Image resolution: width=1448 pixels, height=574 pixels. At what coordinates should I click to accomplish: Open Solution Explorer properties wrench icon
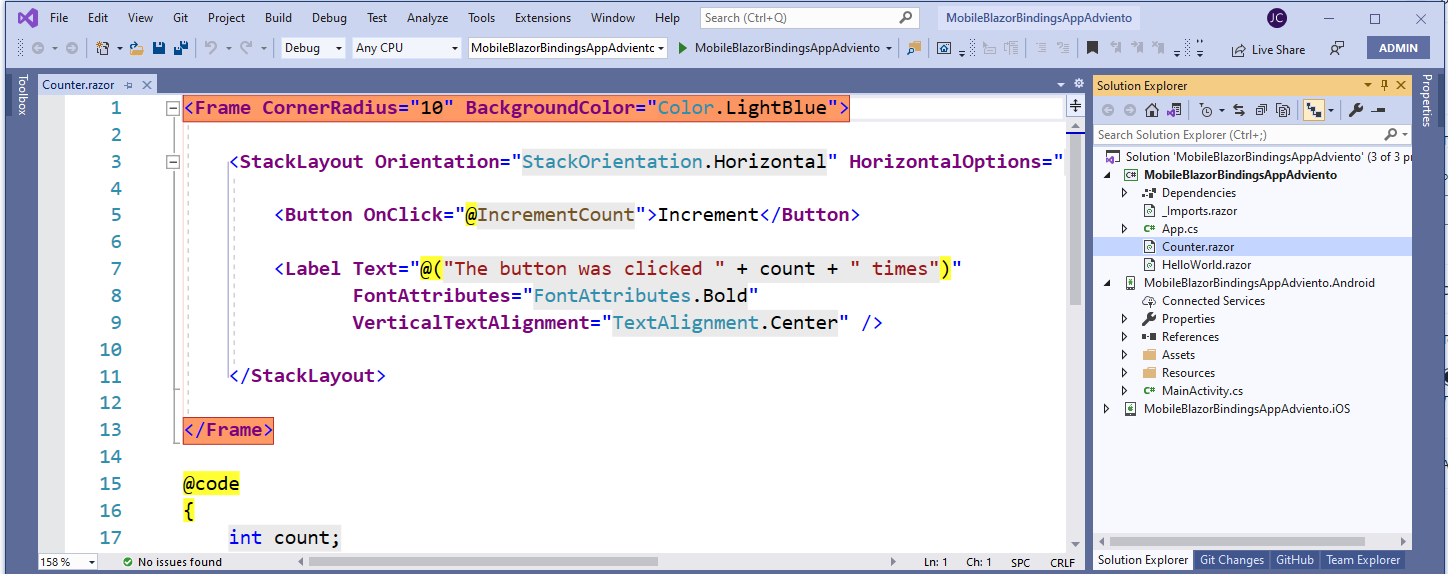click(x=1356, y=110)
